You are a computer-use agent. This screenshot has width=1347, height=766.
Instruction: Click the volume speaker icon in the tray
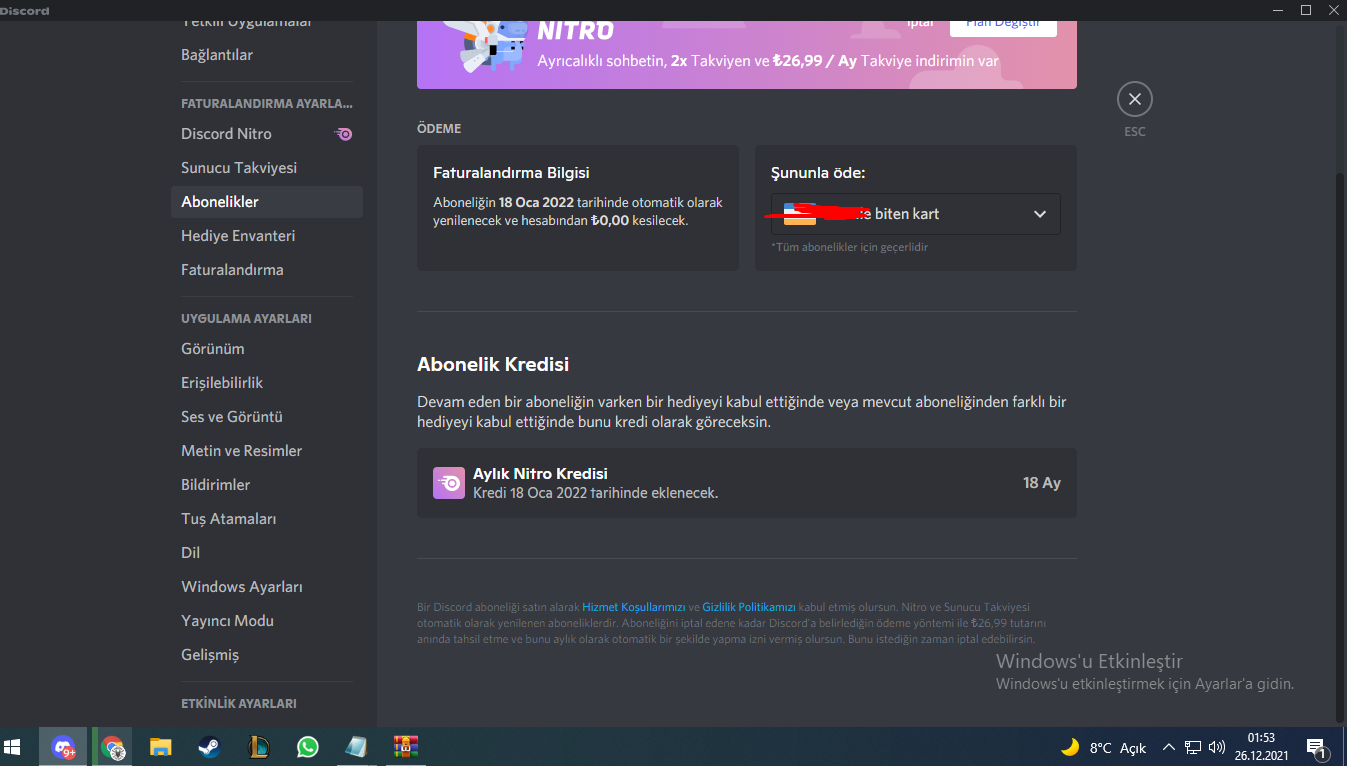[x=1217, y=747]
